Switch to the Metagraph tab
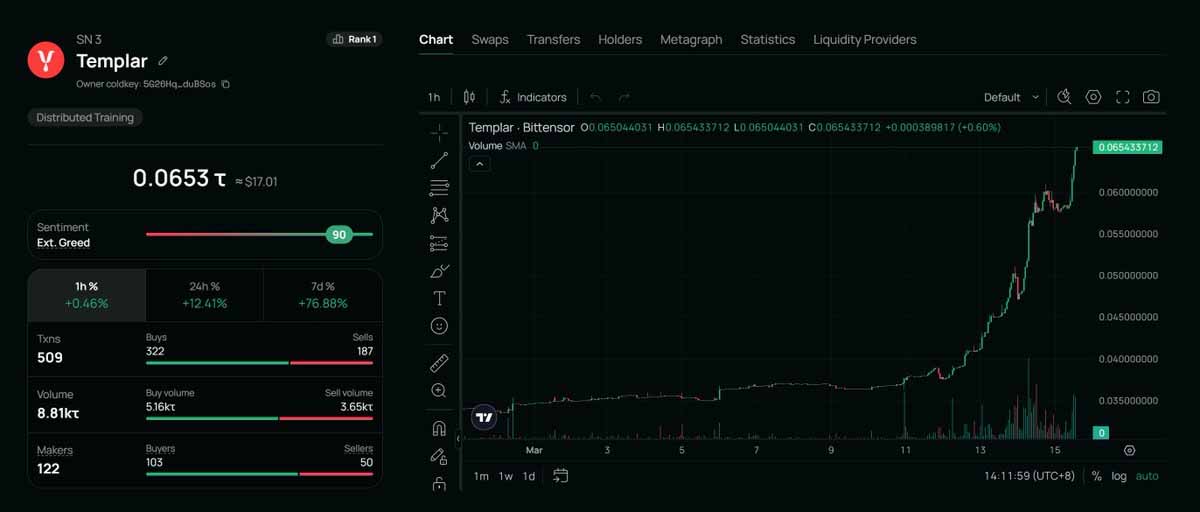 click(x=691, y=40)
